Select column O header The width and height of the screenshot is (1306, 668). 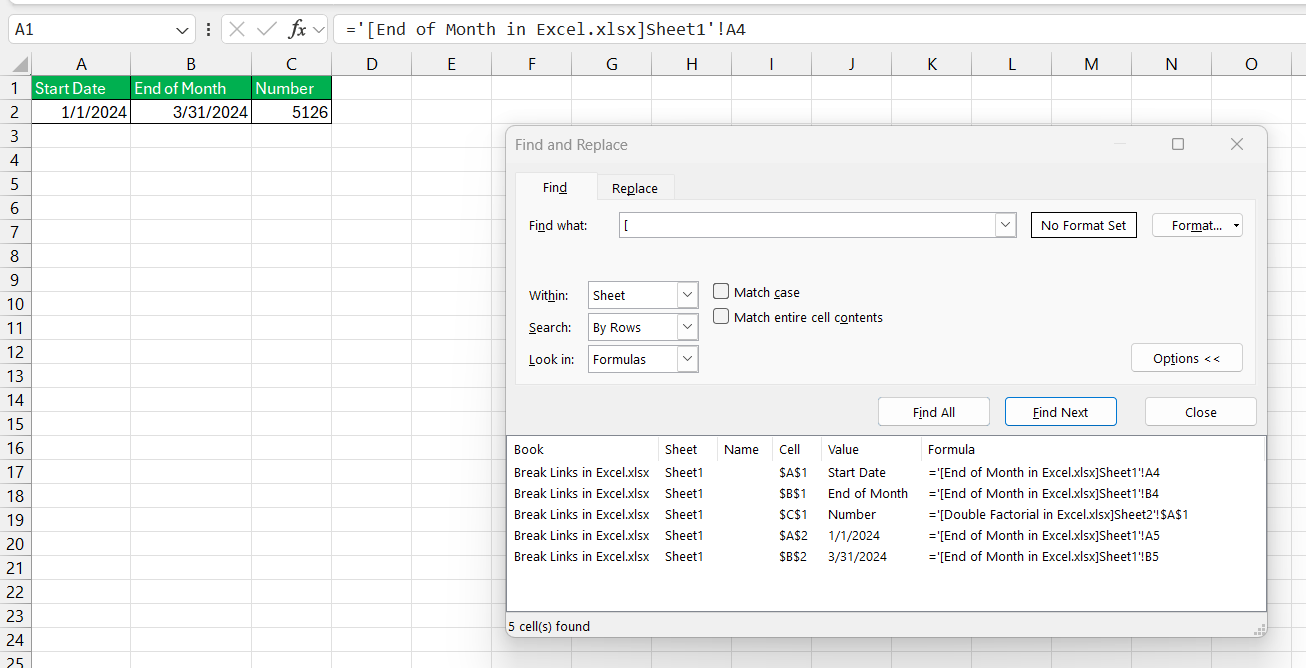click(x=1251, y=64)
